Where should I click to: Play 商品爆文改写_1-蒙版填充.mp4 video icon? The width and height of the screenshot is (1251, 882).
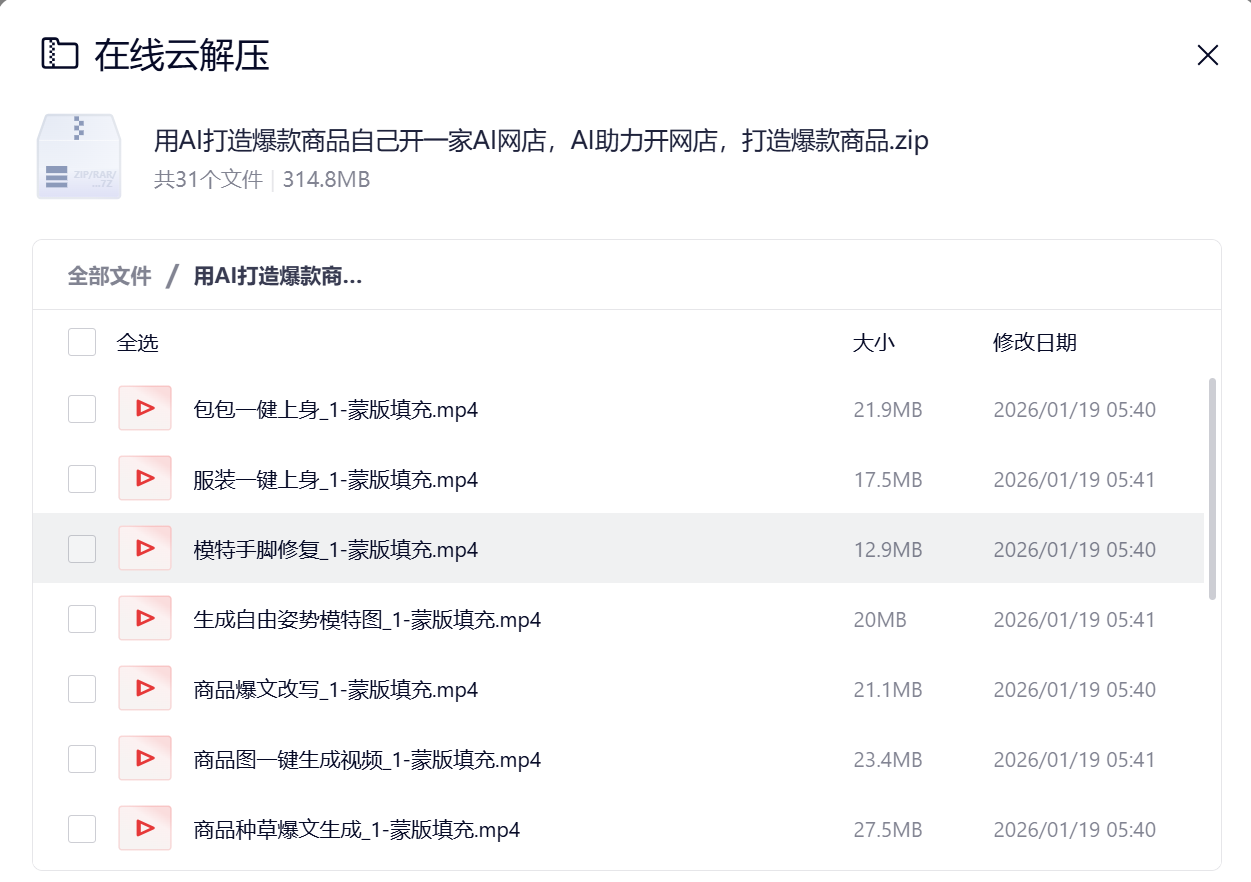(145, 688)
